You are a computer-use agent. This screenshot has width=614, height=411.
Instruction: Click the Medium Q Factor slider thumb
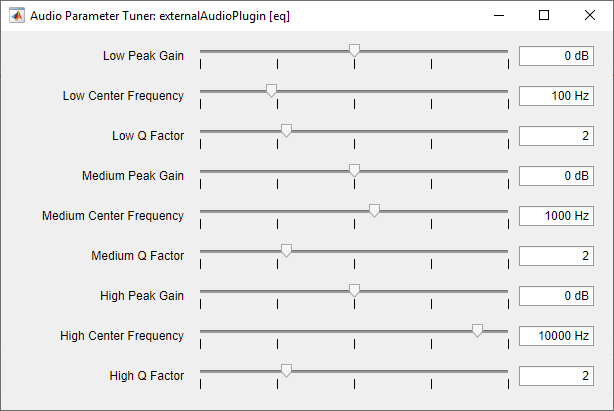tap(286, 250)
